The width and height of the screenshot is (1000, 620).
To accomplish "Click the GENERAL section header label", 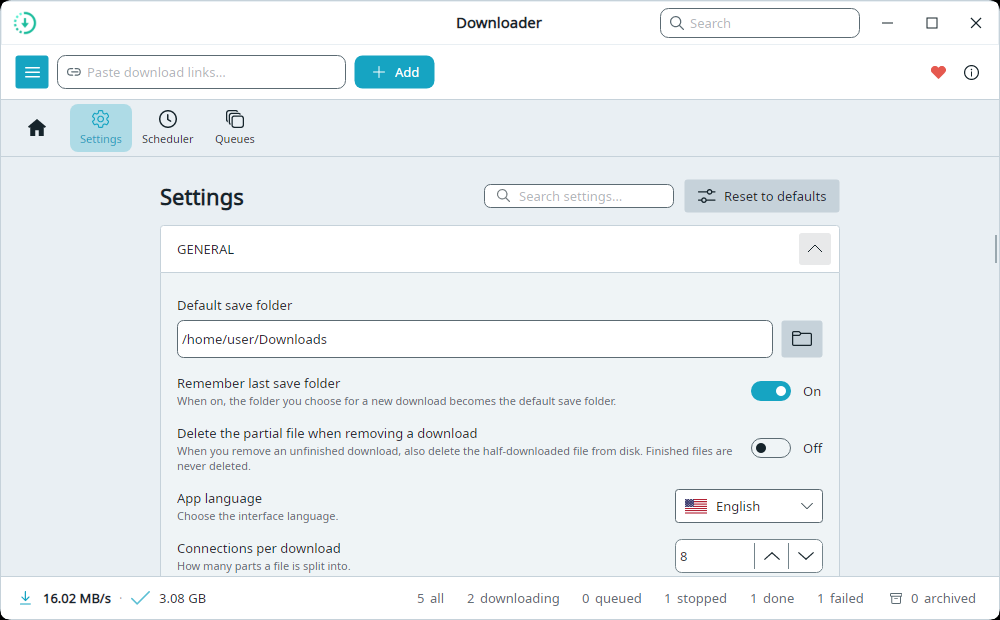I will click(x=205, y=249).
